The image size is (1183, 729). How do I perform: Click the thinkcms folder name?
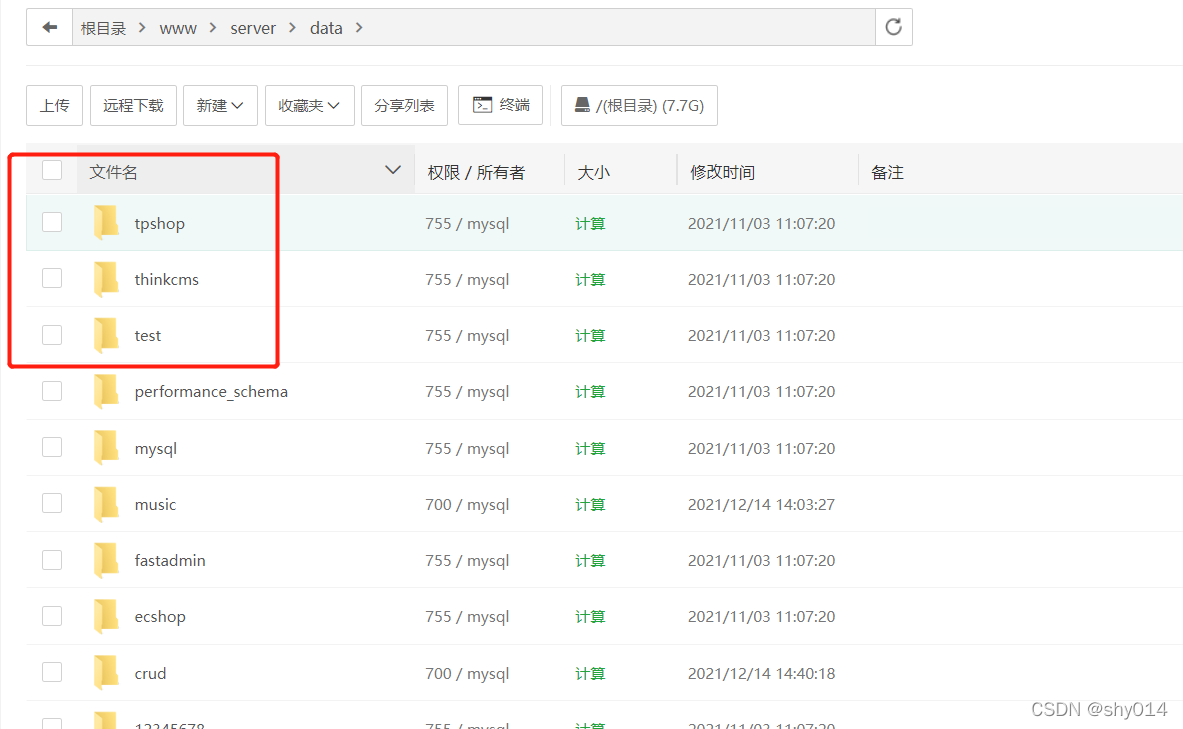(x=167, y=279)
